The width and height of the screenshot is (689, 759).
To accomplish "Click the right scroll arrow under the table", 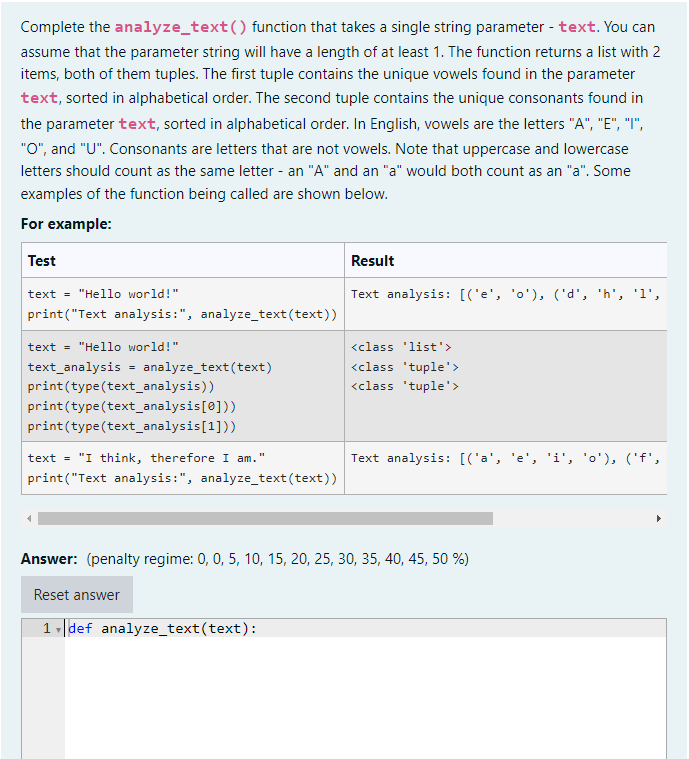I will click(x=658, y=518).
